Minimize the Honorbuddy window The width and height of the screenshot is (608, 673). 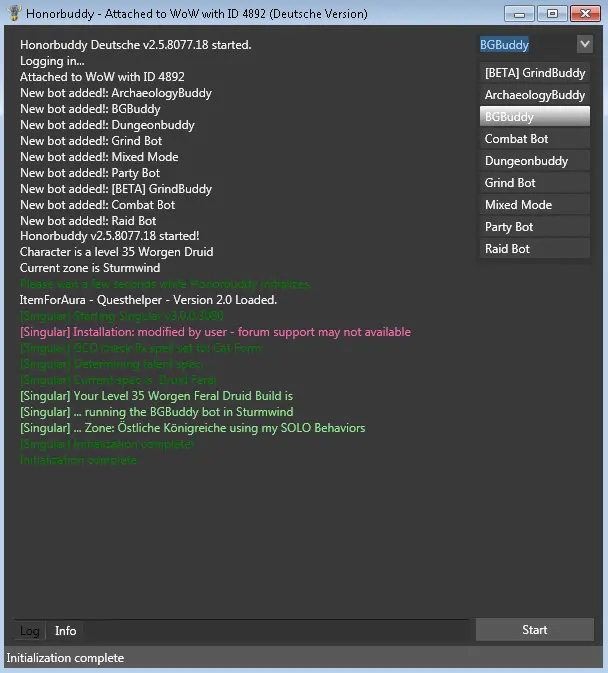coord(519,13)
